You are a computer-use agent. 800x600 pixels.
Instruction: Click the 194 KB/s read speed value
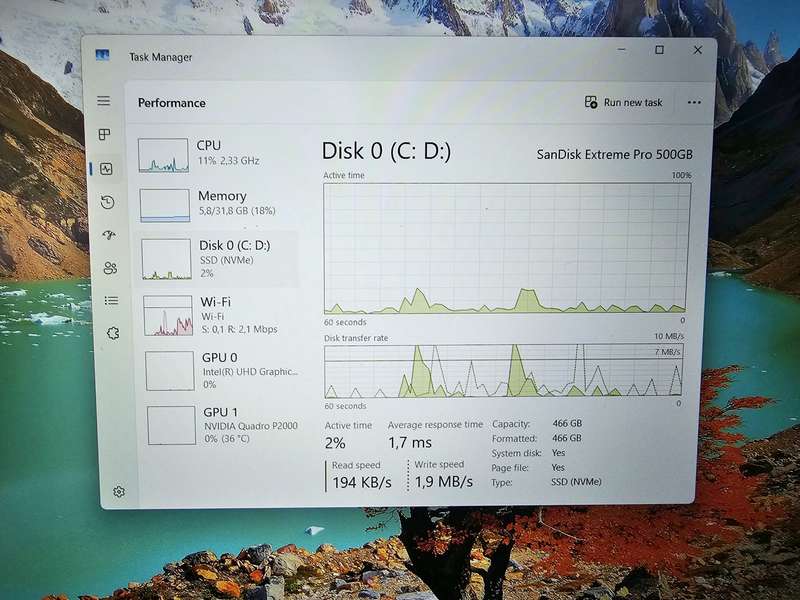pos(362,482)
